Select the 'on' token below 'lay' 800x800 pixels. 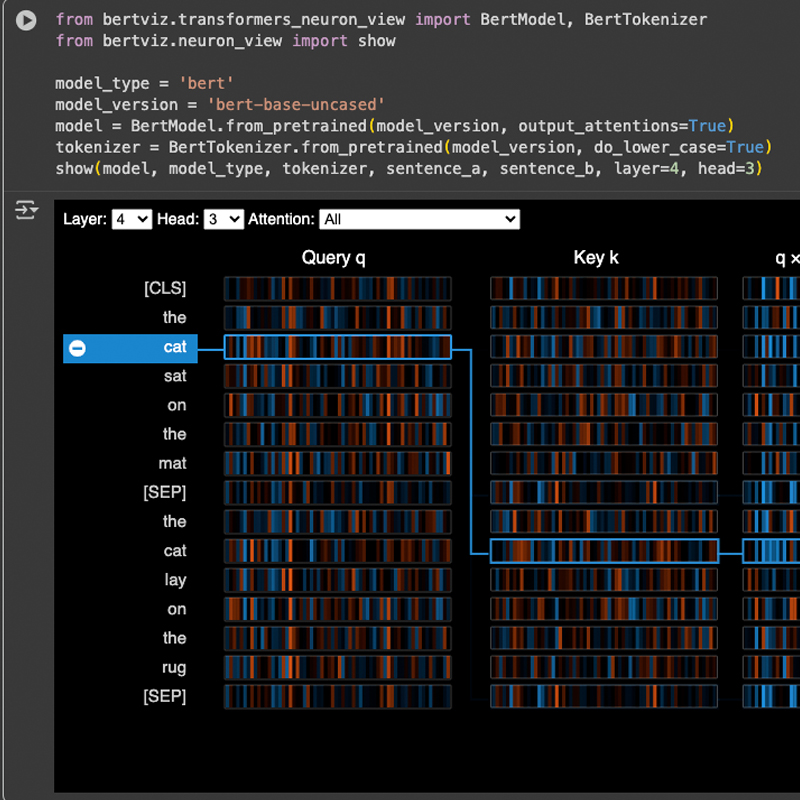coord(177,609)
